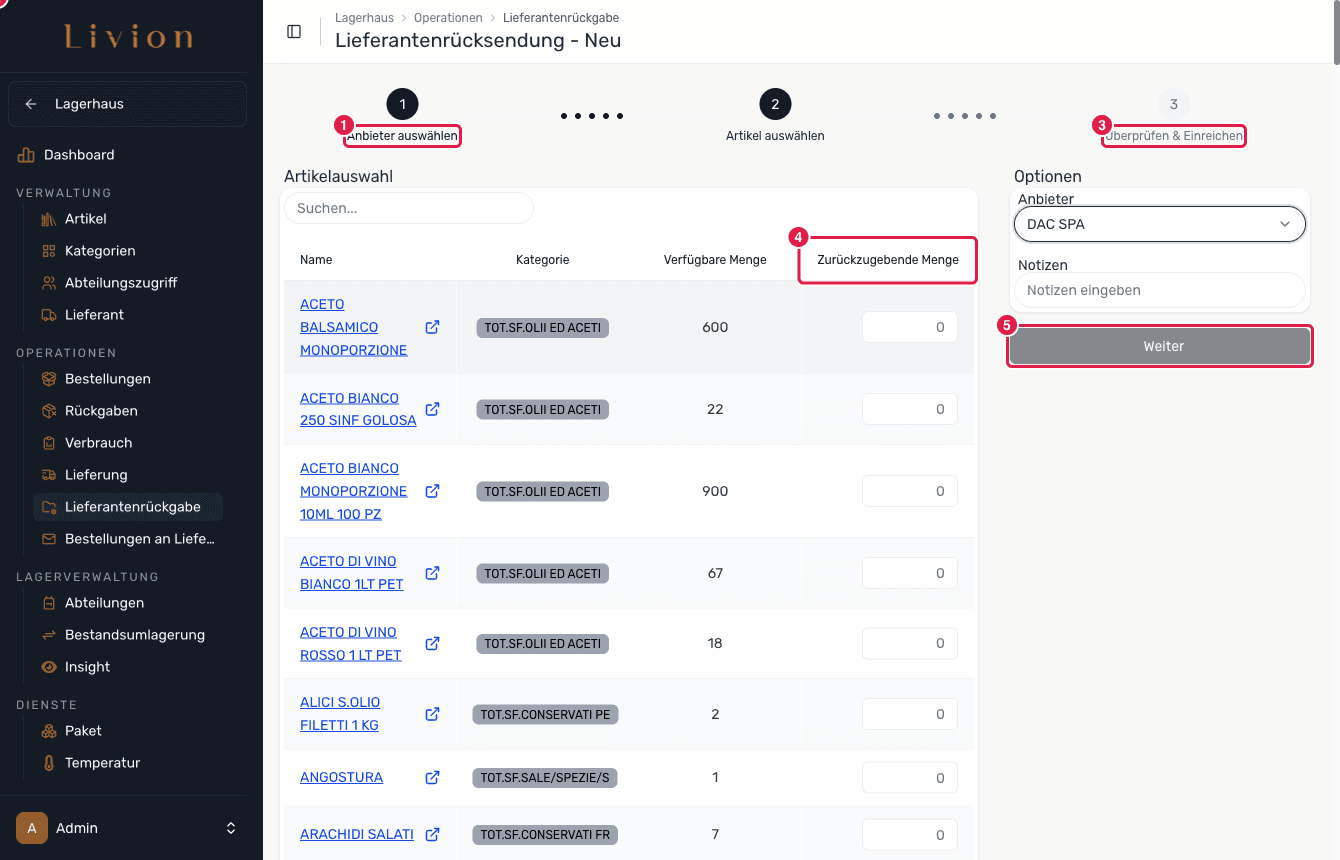
Task: Click the Operationen breadcrumb
Action: 448,18
